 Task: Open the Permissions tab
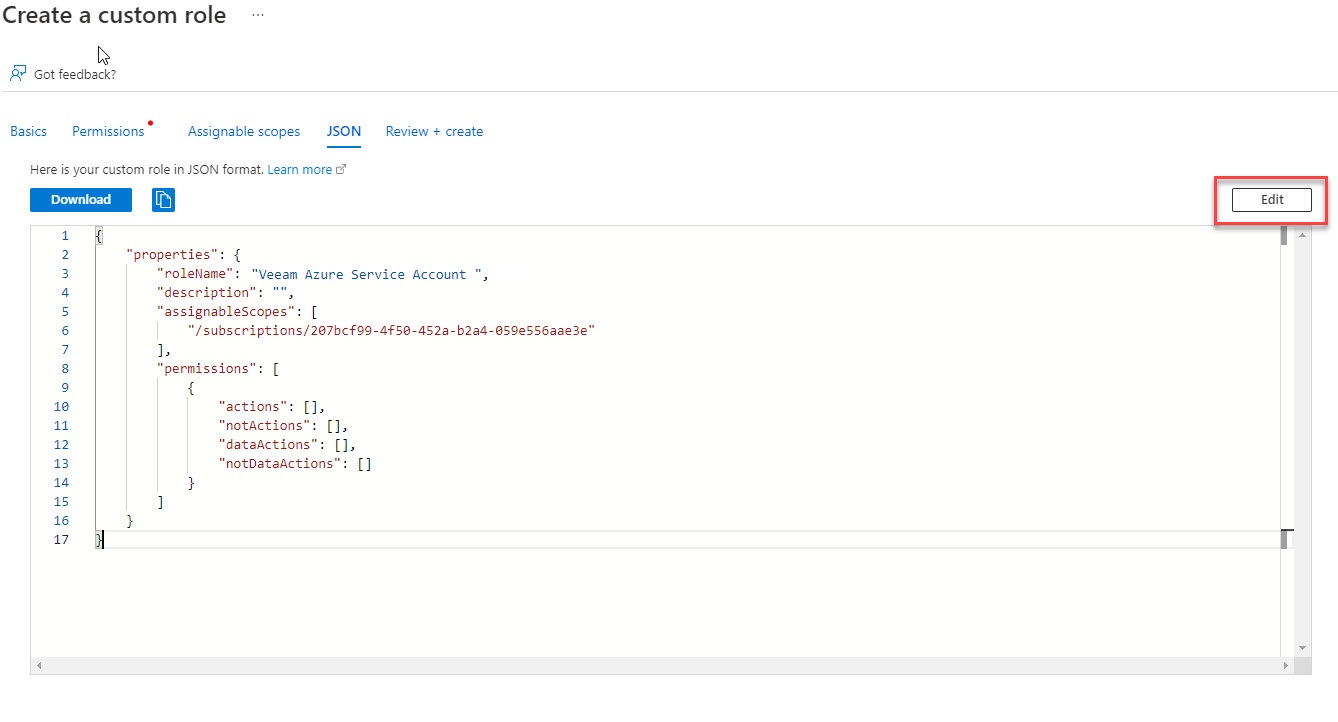click(x=108, y=131)
